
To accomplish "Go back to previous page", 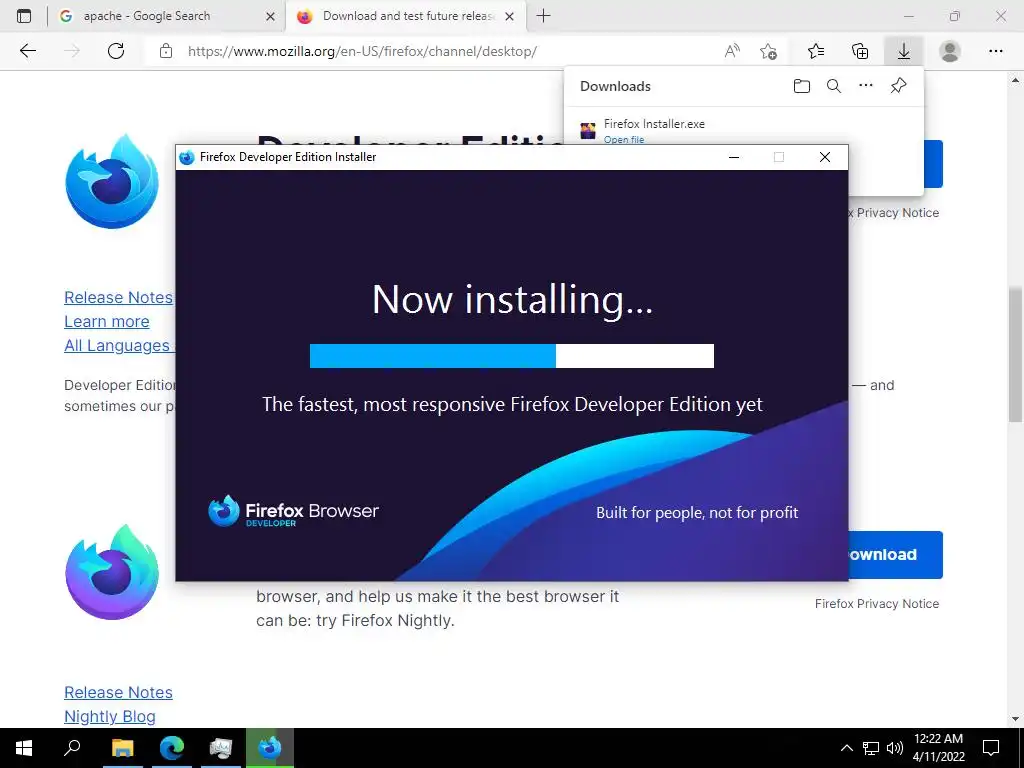I will 27,51.
